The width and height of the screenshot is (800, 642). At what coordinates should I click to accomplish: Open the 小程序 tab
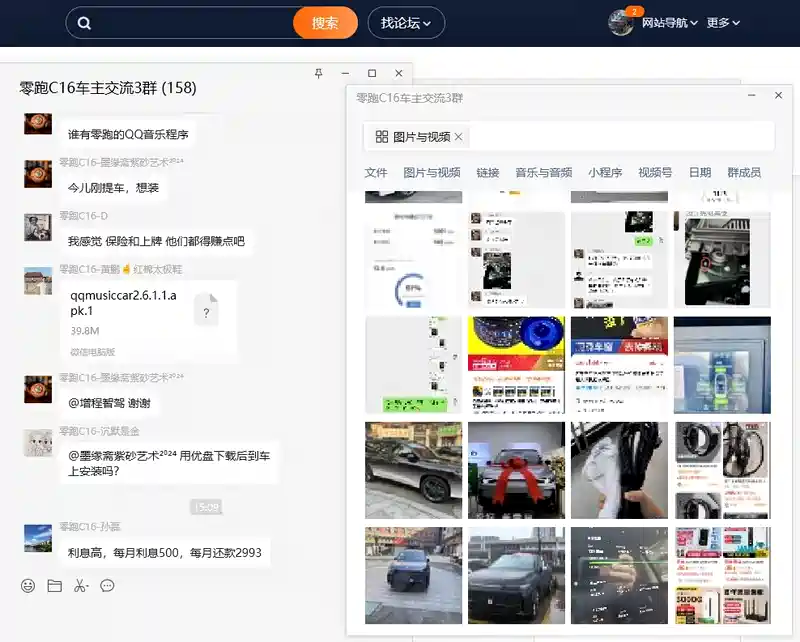pyautogui.click(x=605, y=173)
